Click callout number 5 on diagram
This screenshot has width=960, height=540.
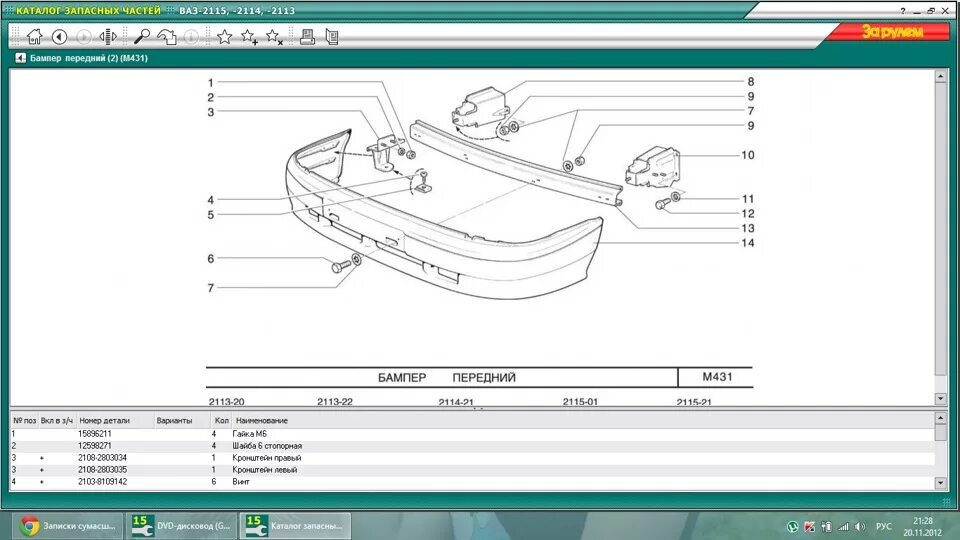click(211, 215)
